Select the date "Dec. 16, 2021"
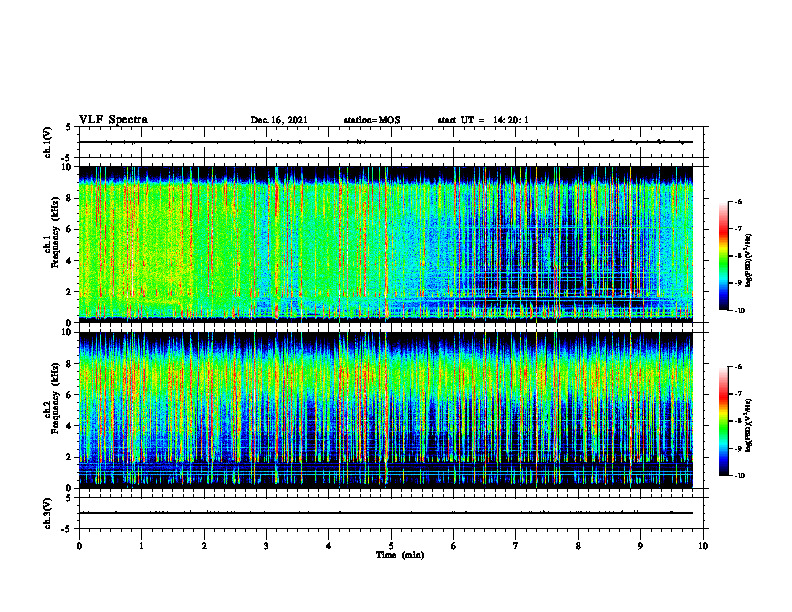The height and width of the screenshot is (612, 792). [x=279, y=120]
